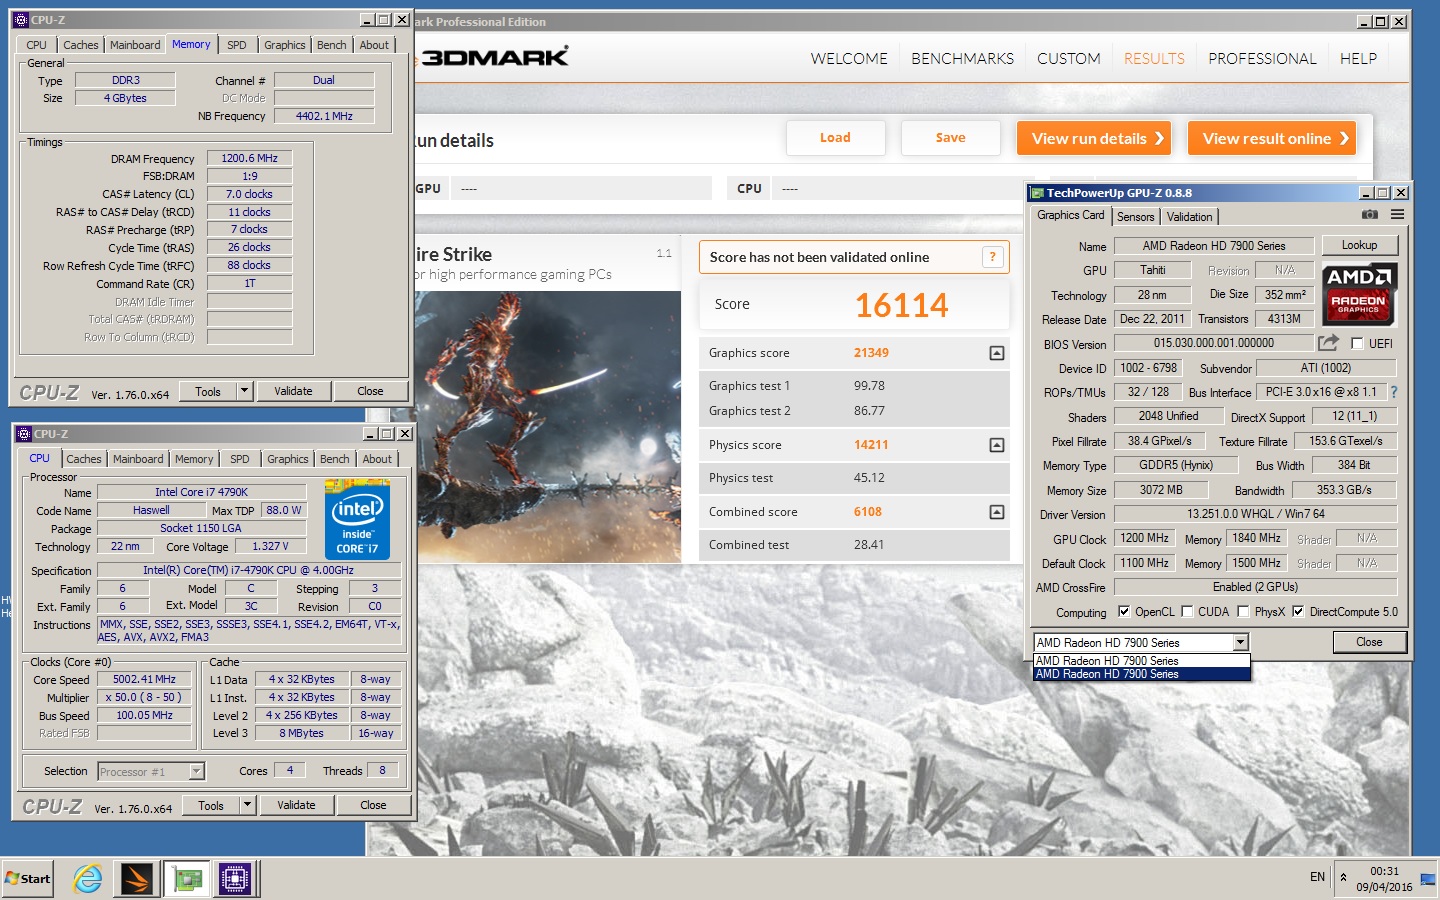Image resolution: width=1440 pixels, height=900 pixels.
Task: Click the Core Speed value 5002.41 MHz
Action: point(144,679)
